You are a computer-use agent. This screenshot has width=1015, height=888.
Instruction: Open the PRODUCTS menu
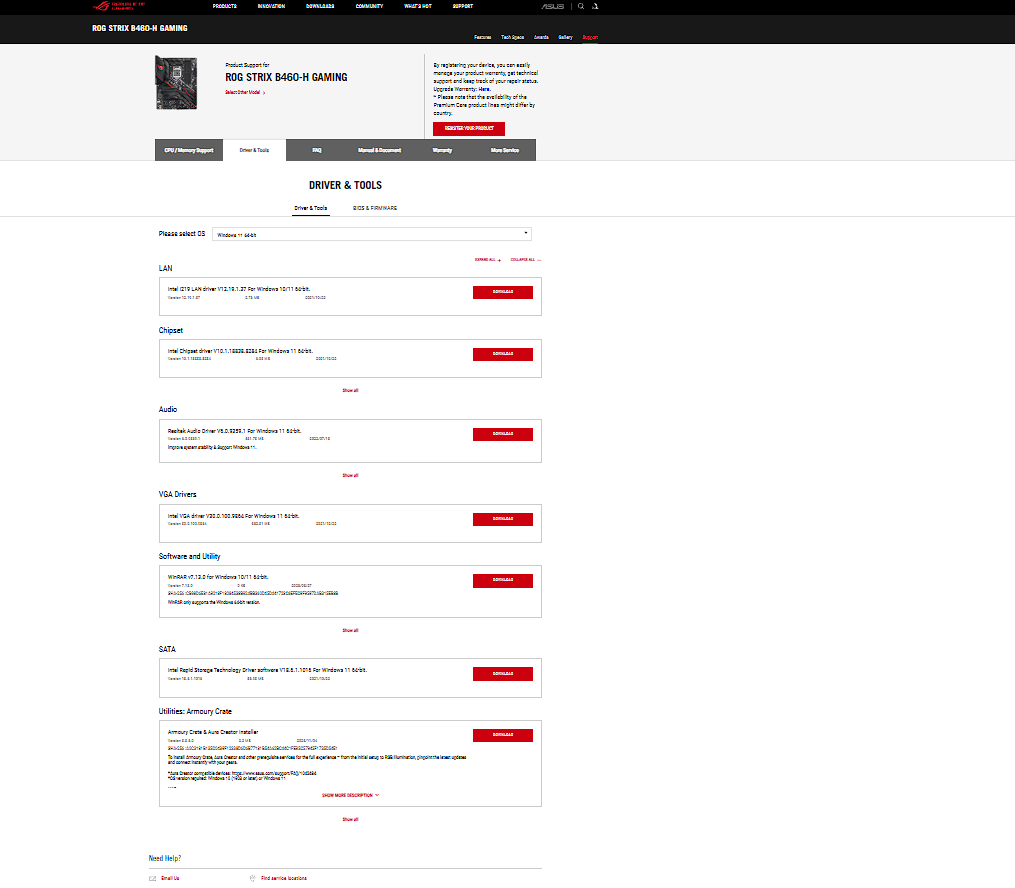click(x=225, y=6)
